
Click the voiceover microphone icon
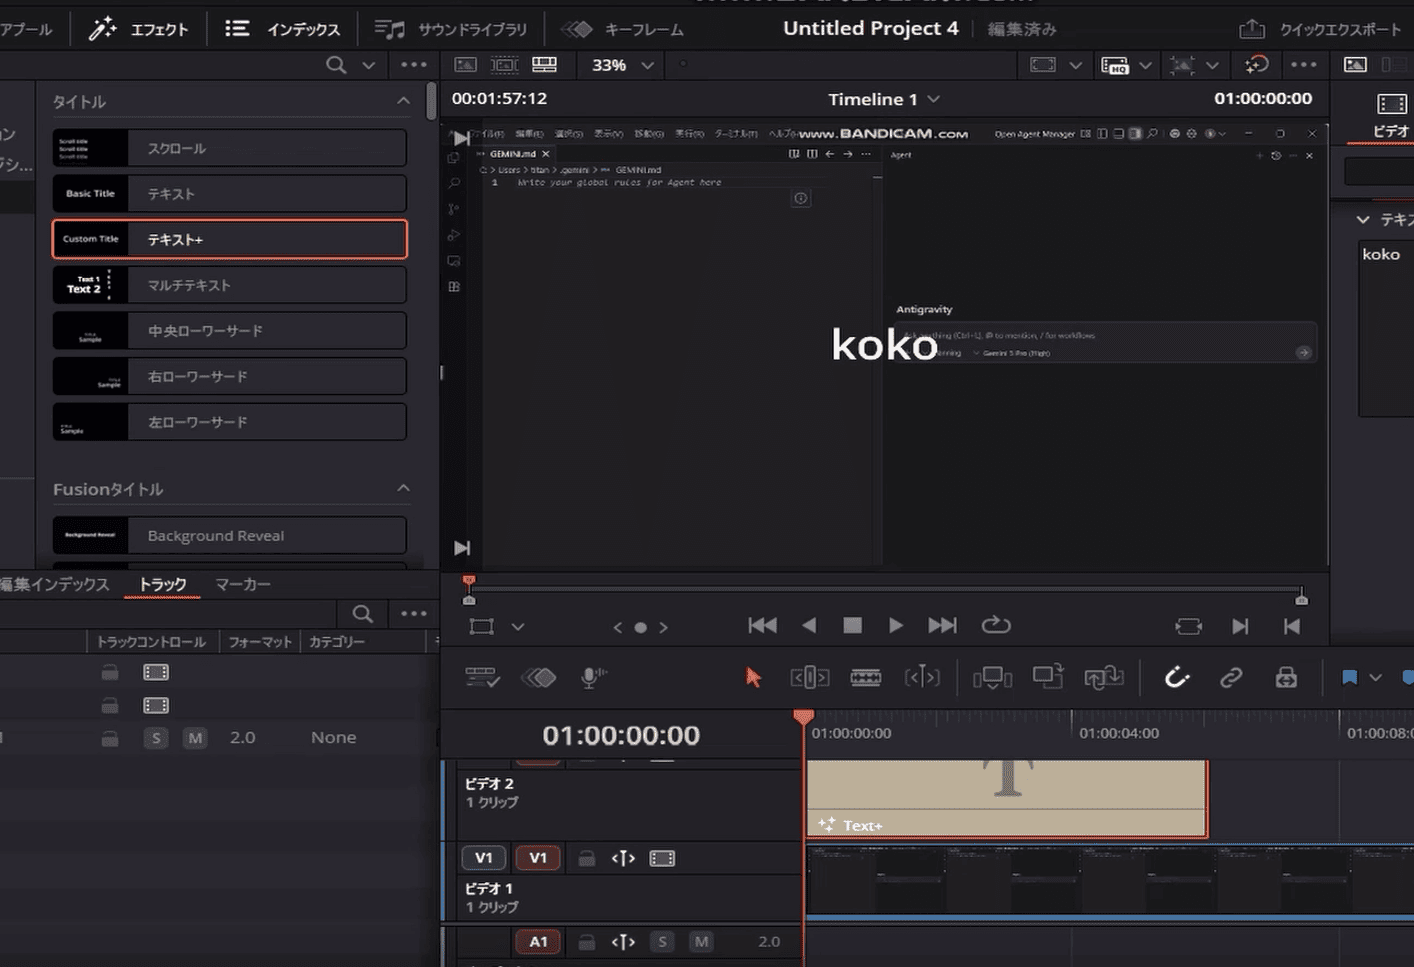click(593, 678)
